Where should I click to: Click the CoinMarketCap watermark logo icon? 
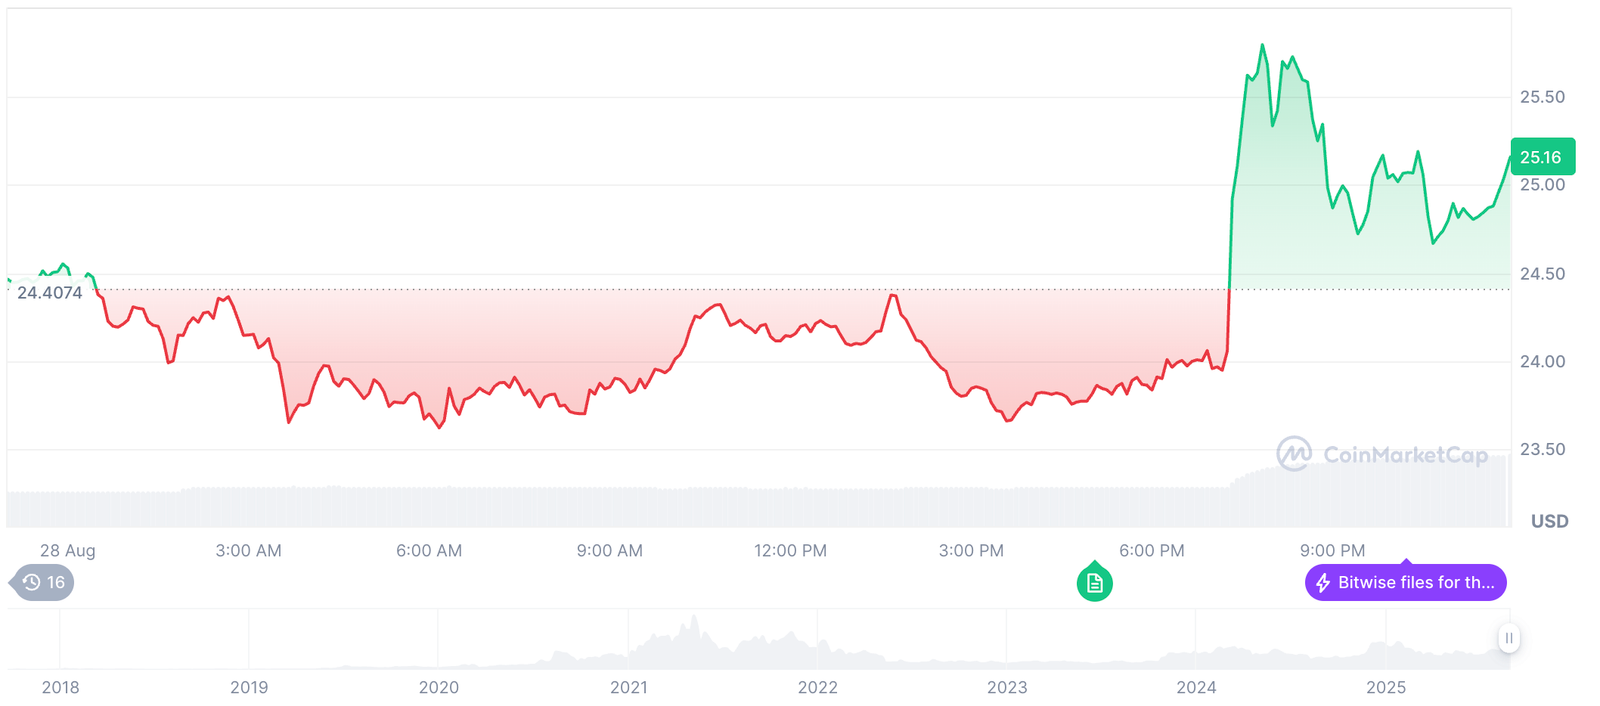[x=1293, y=454]
